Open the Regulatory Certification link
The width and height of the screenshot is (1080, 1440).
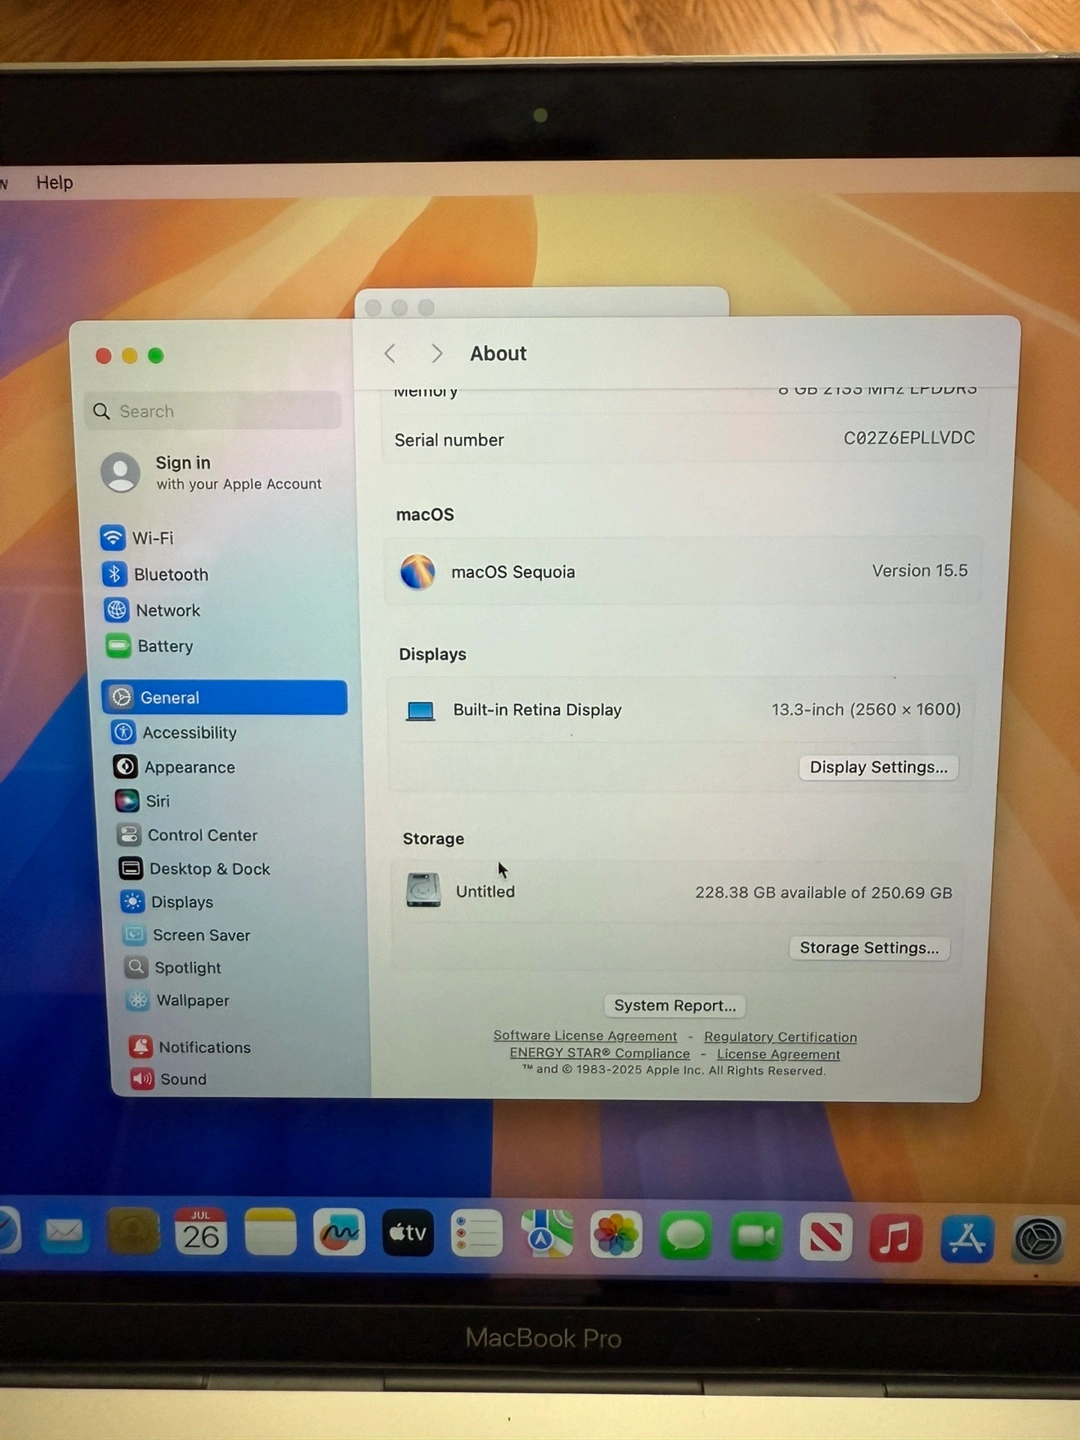(x=780, y=1037)
